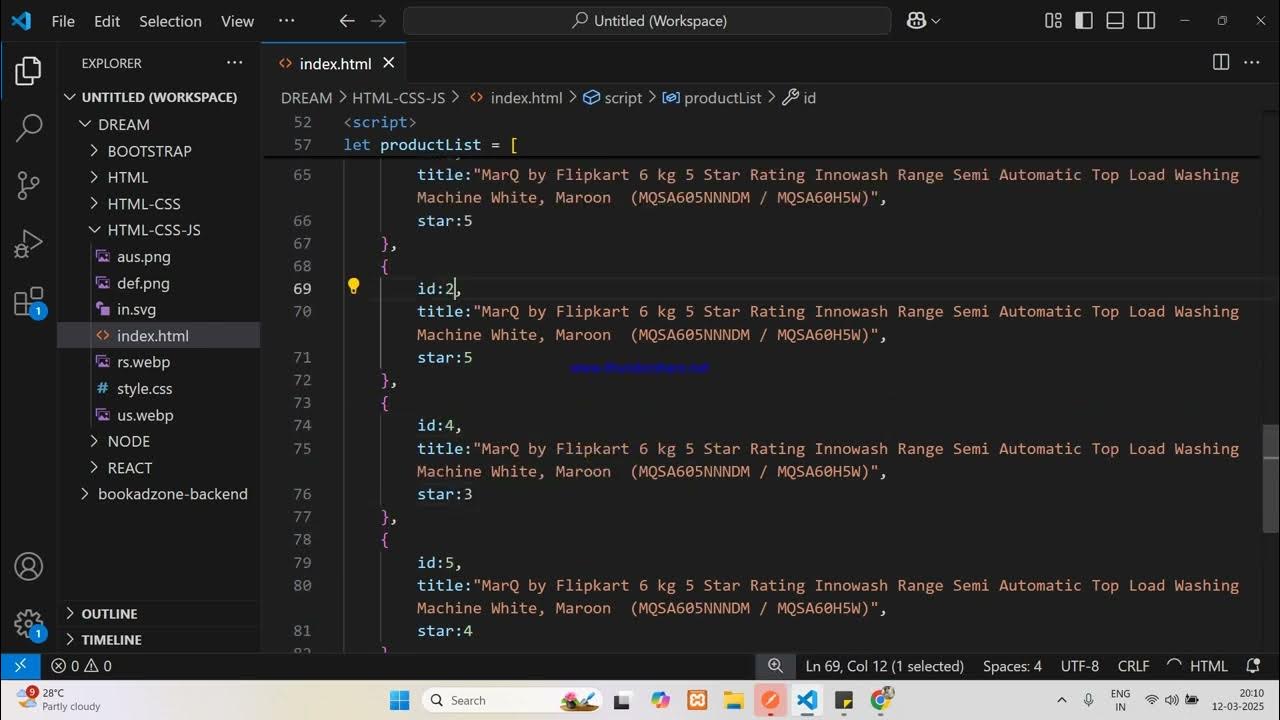This screenshot has height=720, width=1280.
Task: Click the Split Editor Right icon
Action: [x=1220, y=62]
